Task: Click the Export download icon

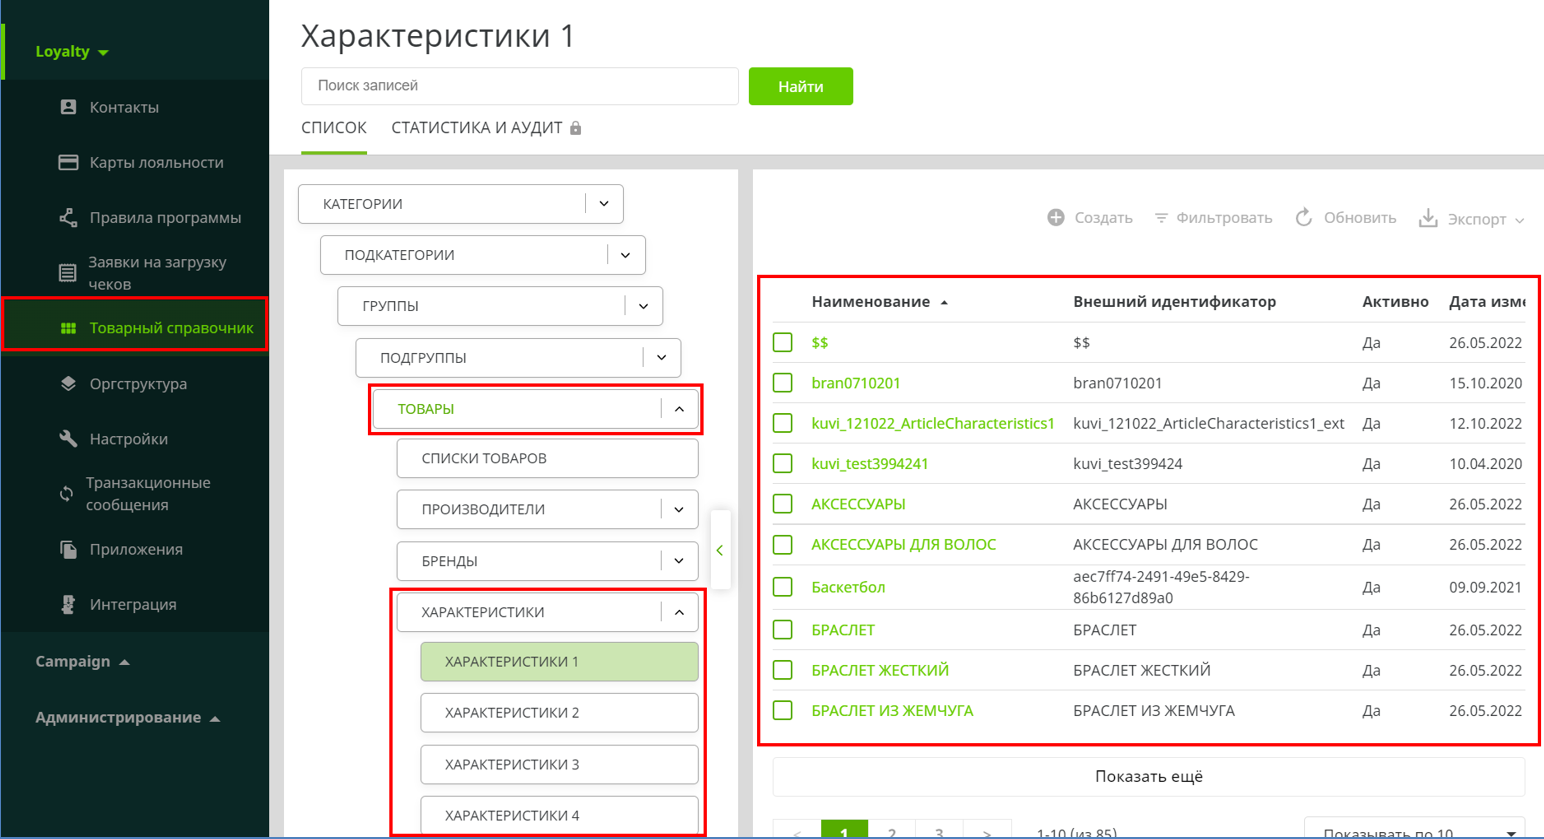Action: point(1428,218)
